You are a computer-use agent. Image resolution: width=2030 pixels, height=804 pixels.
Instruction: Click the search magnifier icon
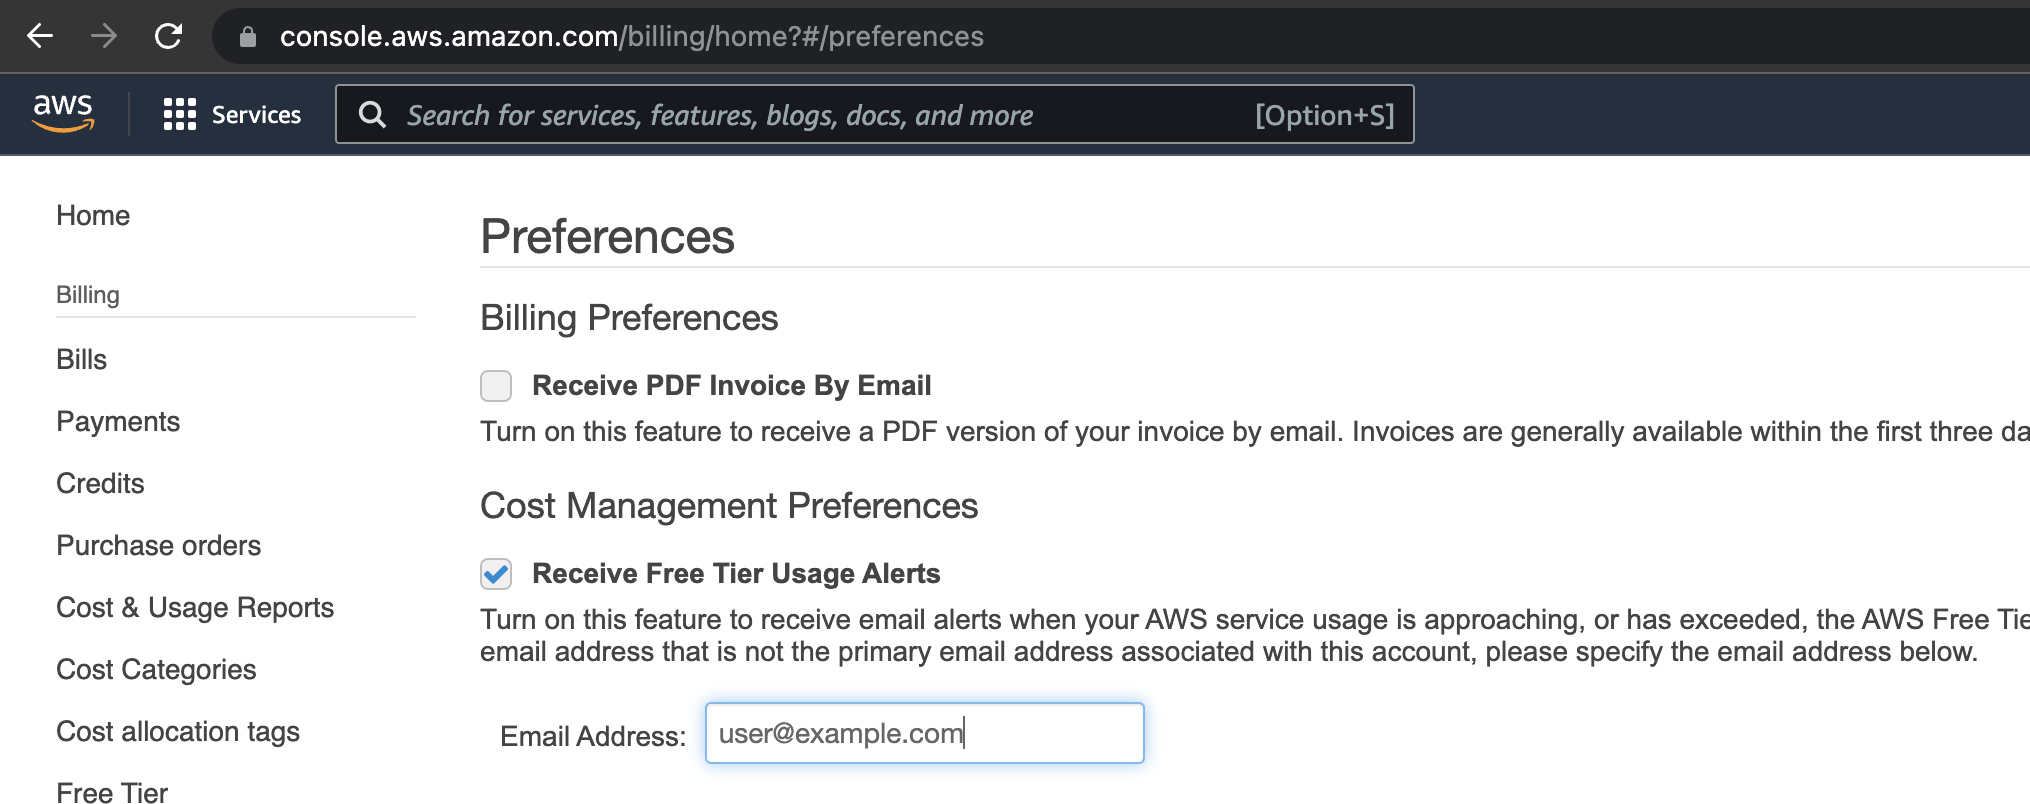pyautogui.click(x=371, y=114)
